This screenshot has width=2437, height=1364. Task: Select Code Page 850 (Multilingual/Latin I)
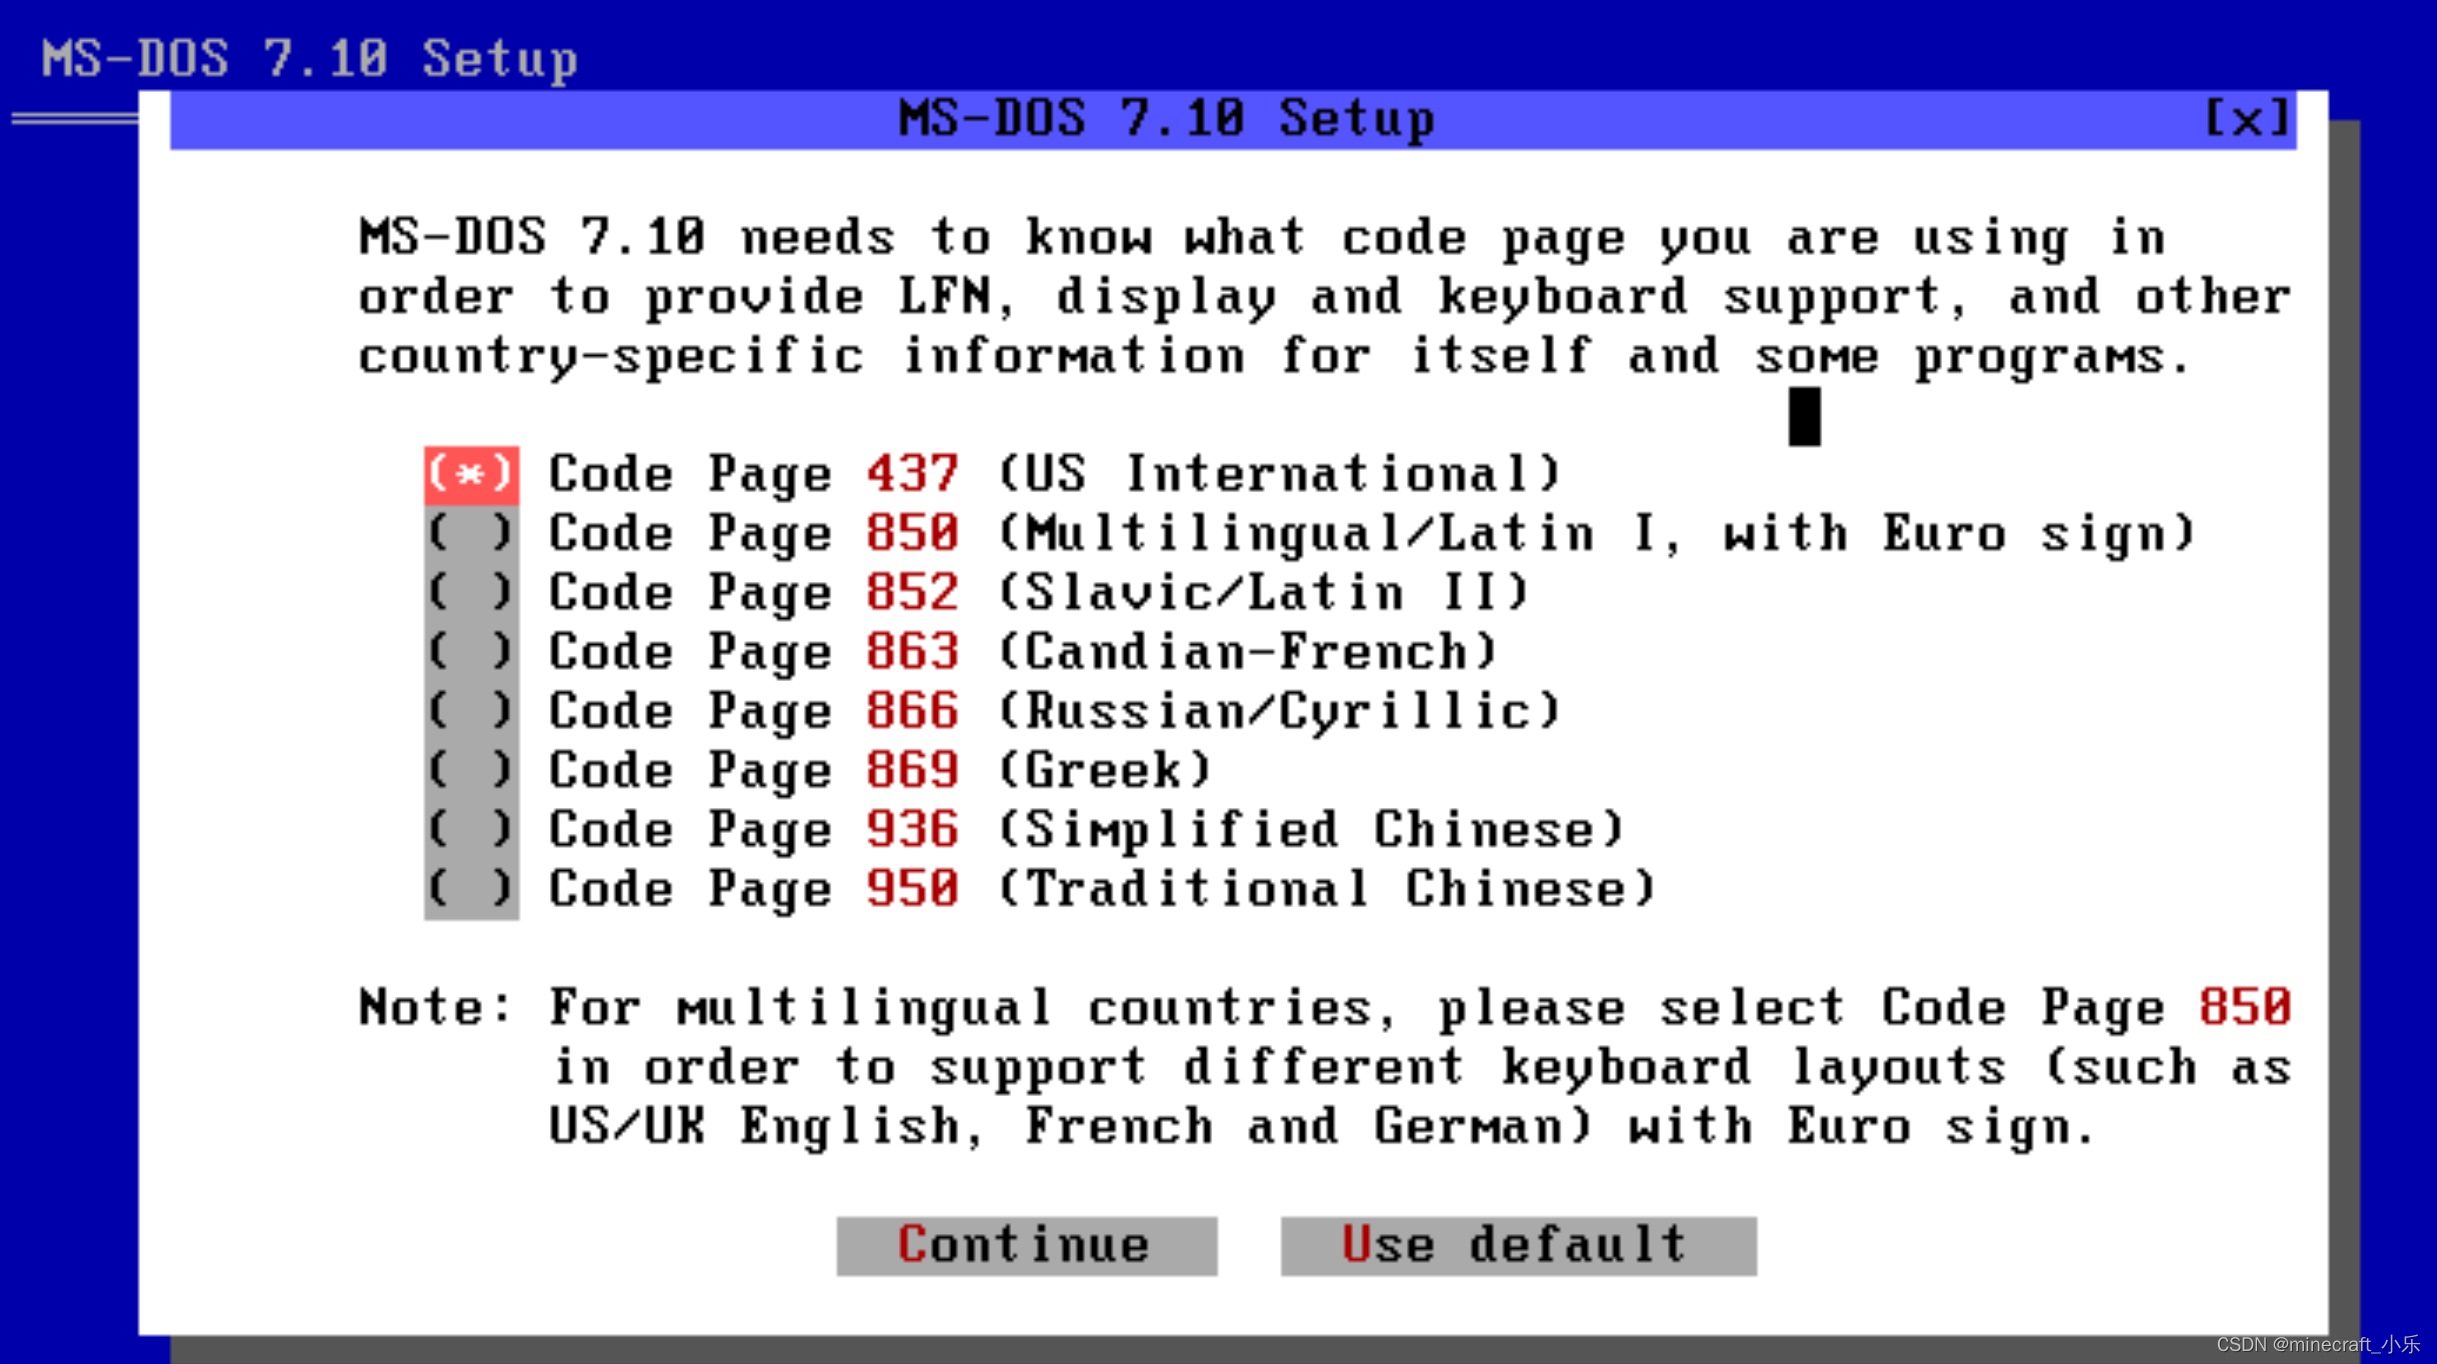tap(471, 532)
